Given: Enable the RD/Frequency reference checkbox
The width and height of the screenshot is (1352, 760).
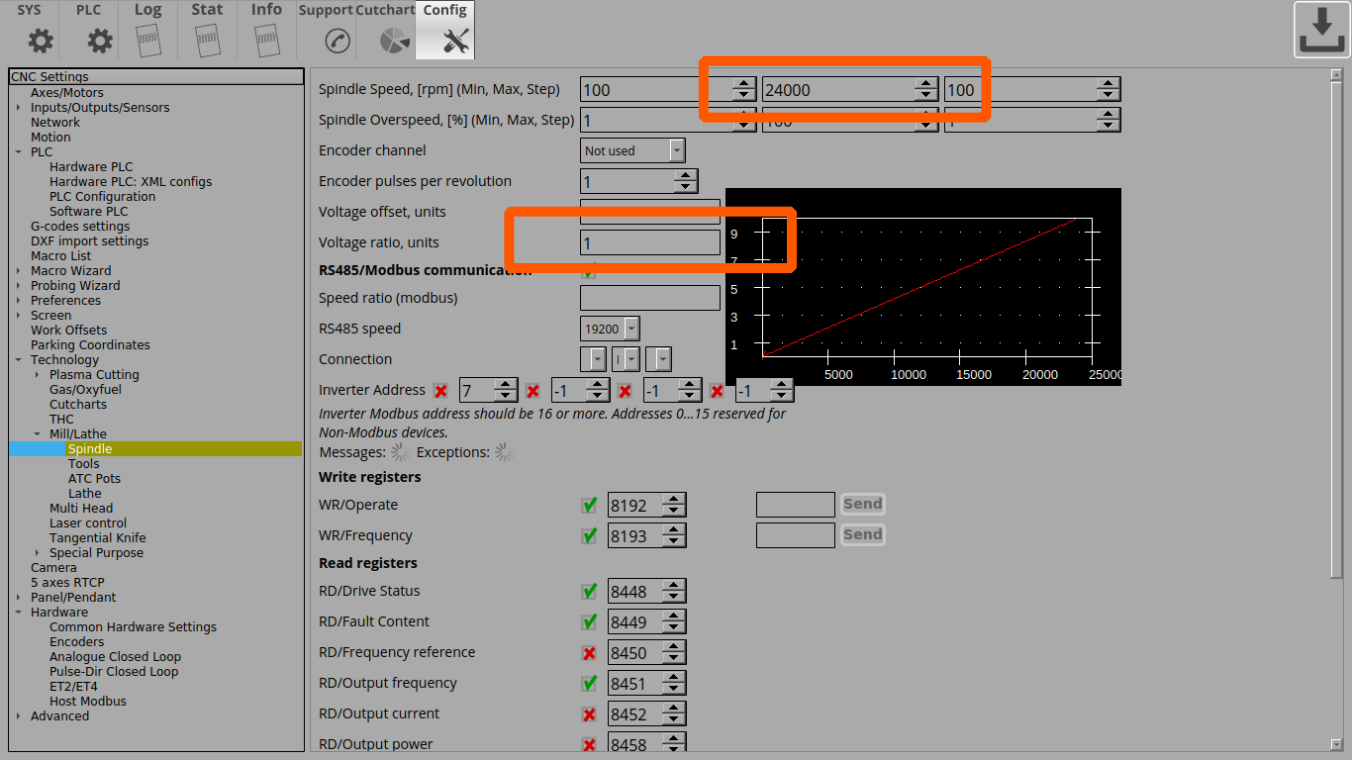Looking at the screenshot, I should click(x=589, y=653).
